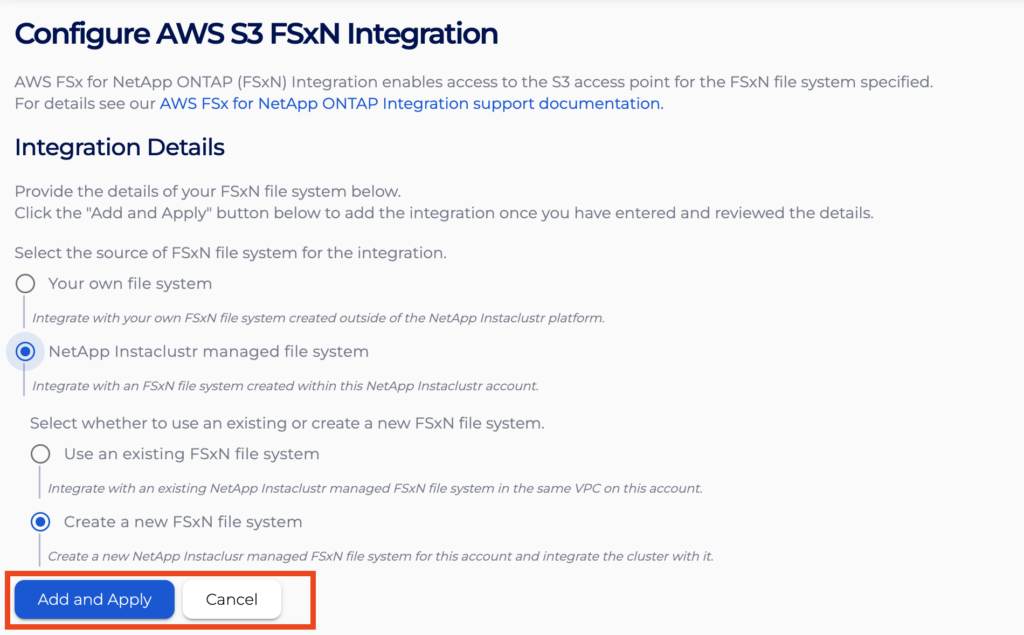Click the "Use an existing FSxN file system" label

click(x=192, y=454)
